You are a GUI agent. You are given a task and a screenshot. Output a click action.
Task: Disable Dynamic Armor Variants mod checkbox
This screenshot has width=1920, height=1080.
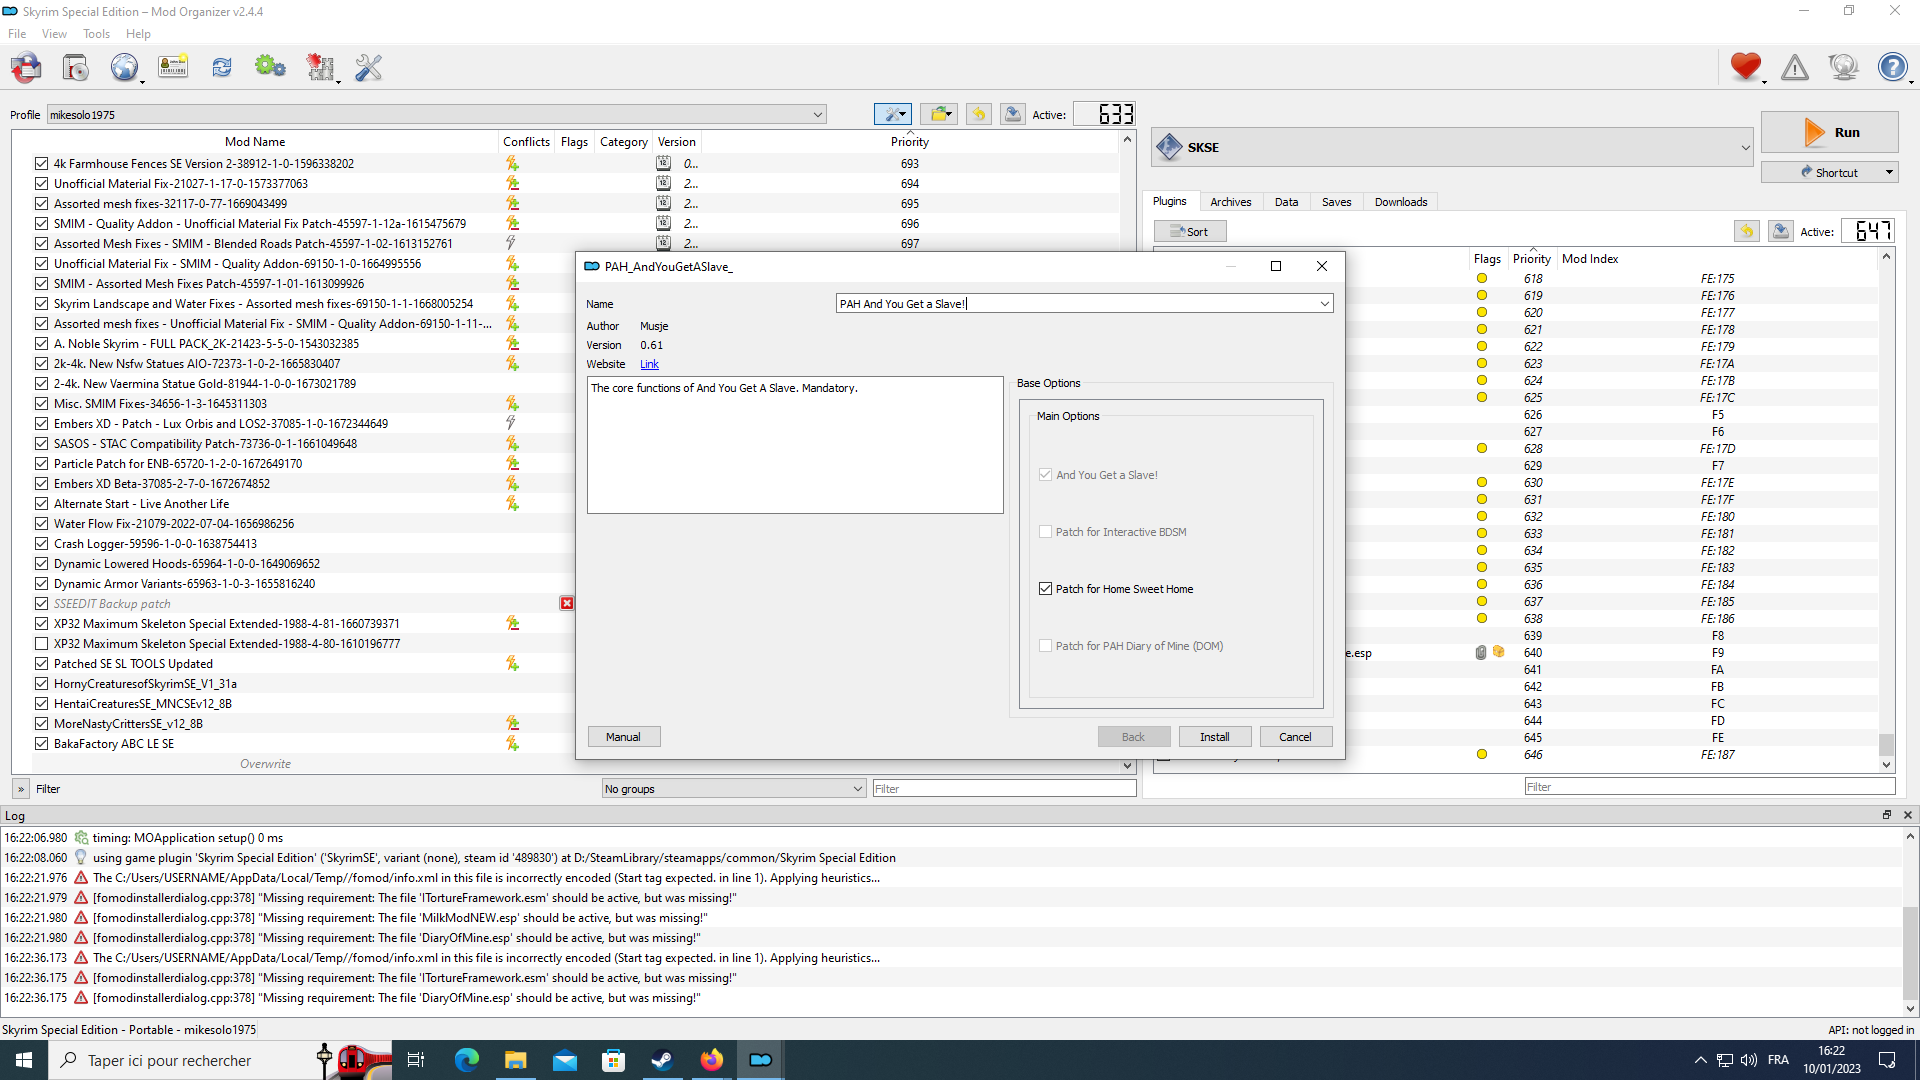tap(41, 583)
